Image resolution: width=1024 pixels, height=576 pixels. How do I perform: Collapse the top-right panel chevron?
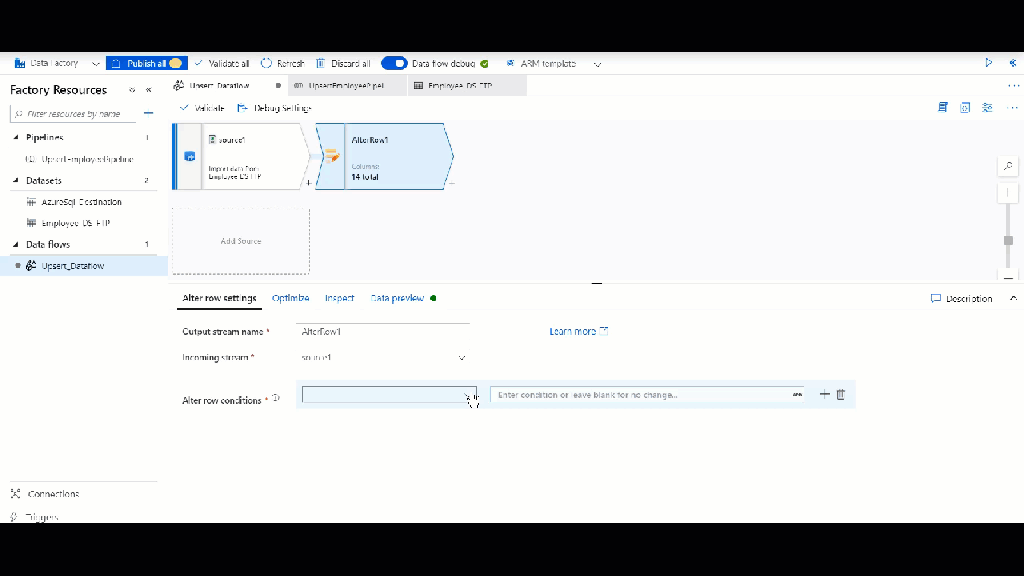(1013, 63)
